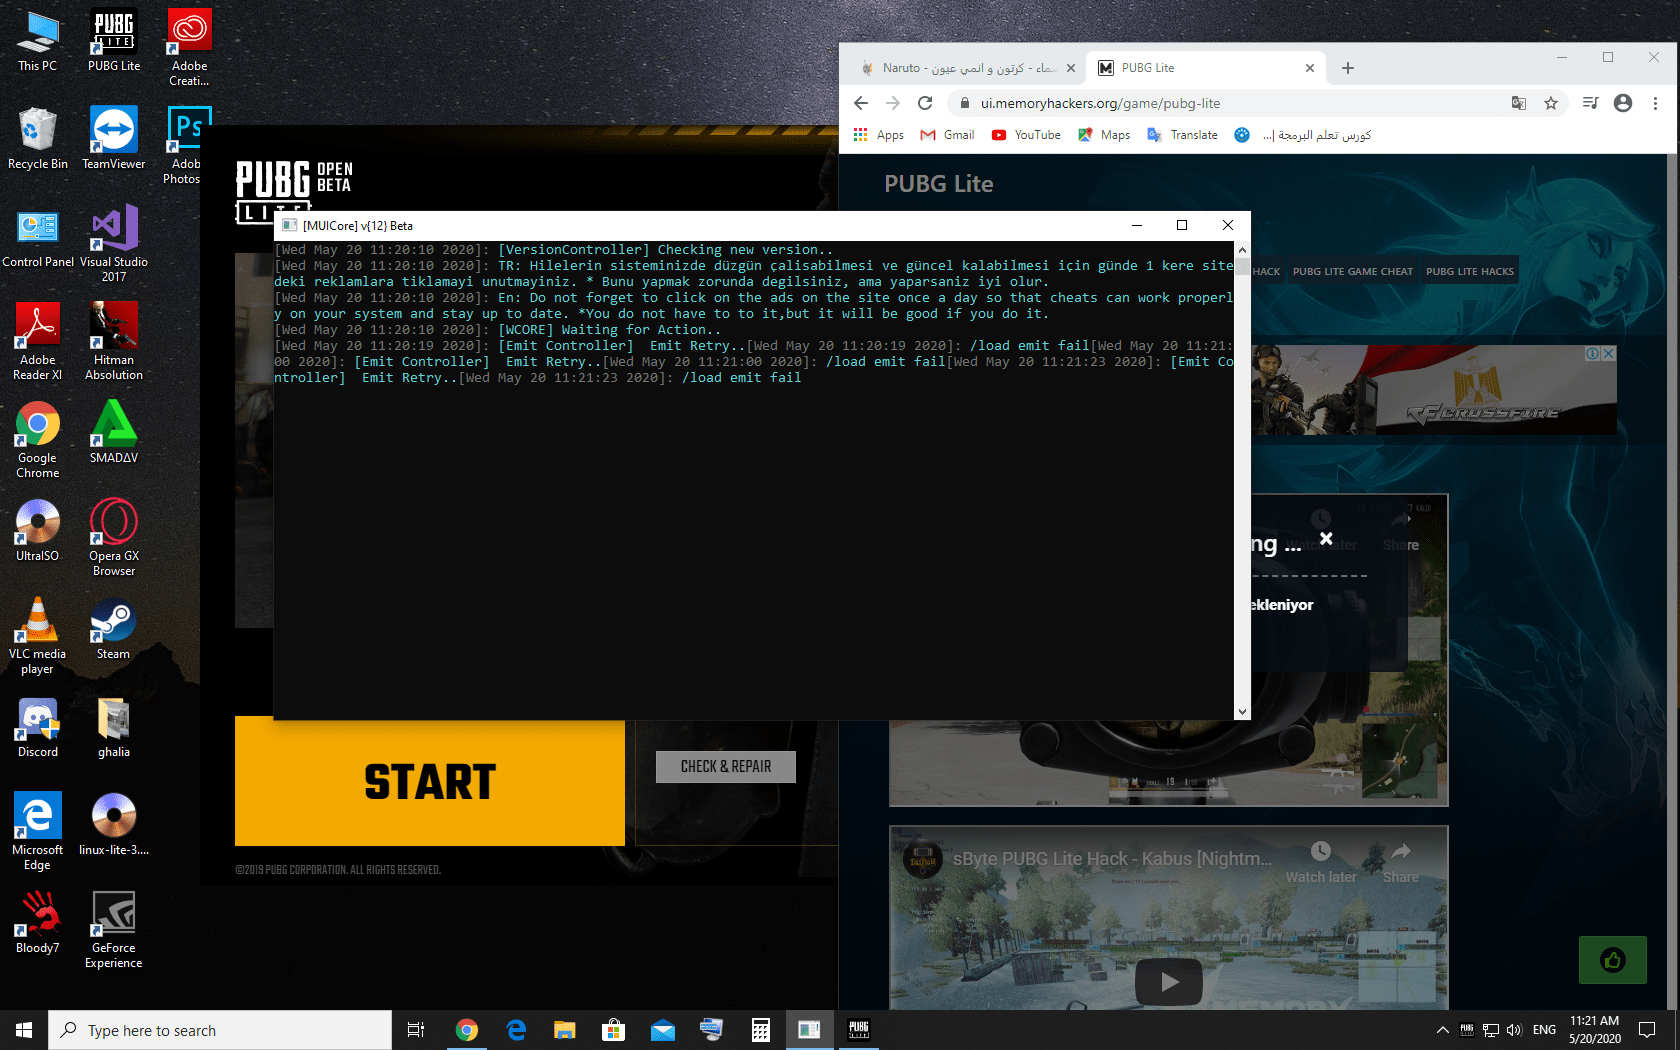Click Share on the sByte video
The height and width of the screenshot is (1050, 1680).
point(1401,862)
